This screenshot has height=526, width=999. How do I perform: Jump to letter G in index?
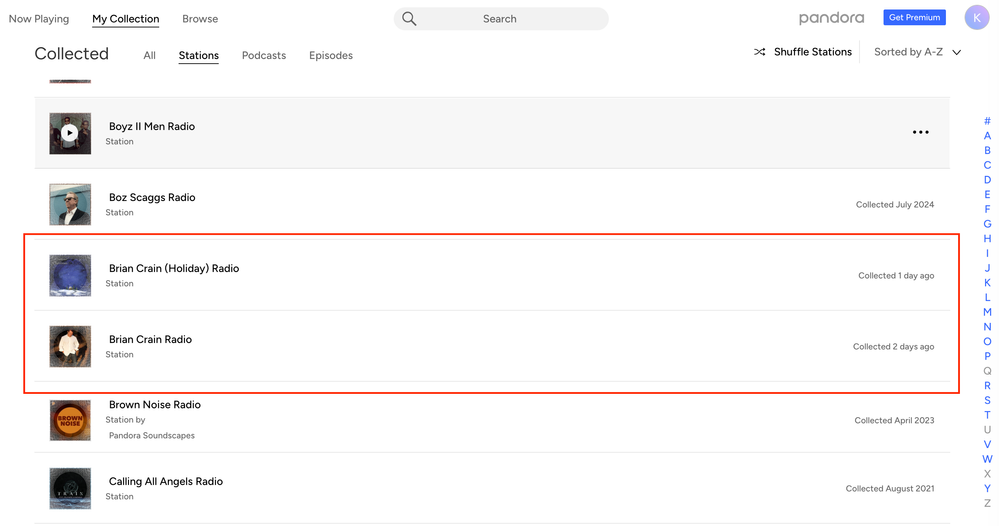point(987,224)
